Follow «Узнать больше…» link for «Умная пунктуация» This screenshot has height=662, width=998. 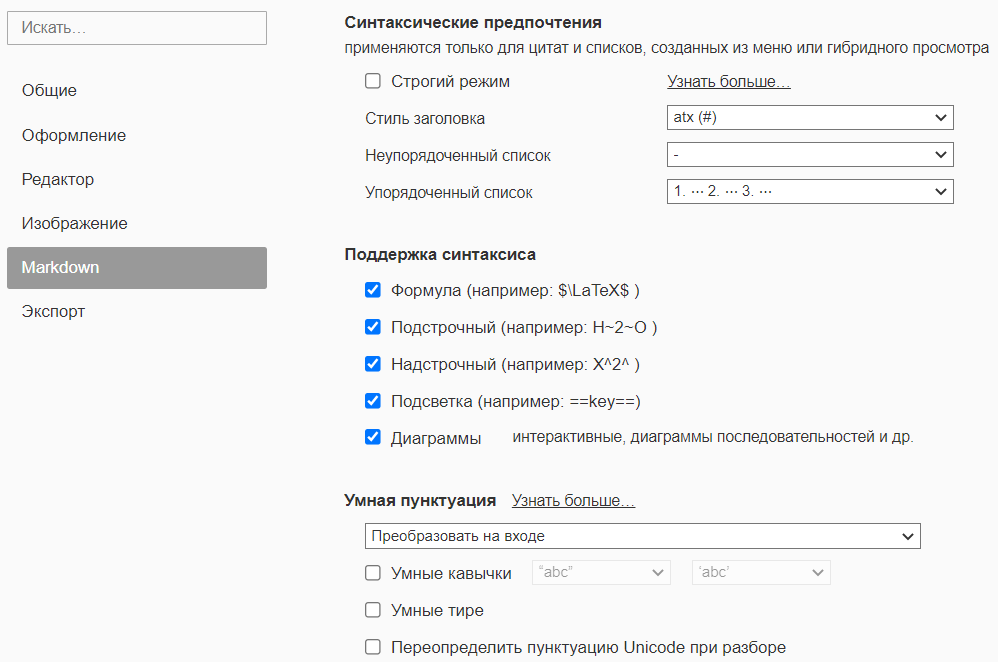pos(573,500)
